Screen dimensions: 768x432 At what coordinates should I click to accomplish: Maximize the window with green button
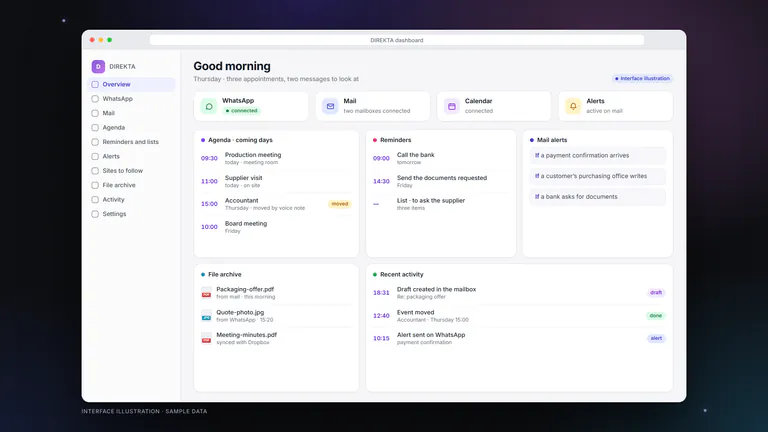coord(110,40)
